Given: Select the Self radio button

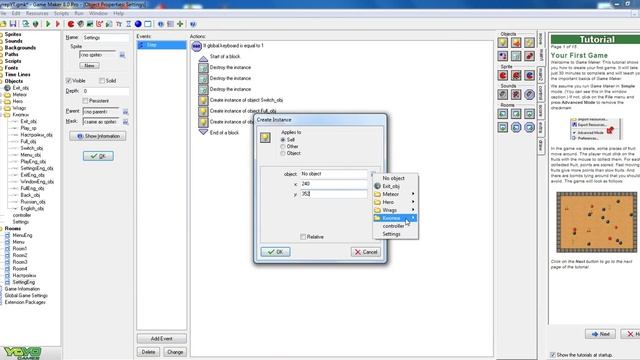Looking at the screenshot, I should coord(283,140).
